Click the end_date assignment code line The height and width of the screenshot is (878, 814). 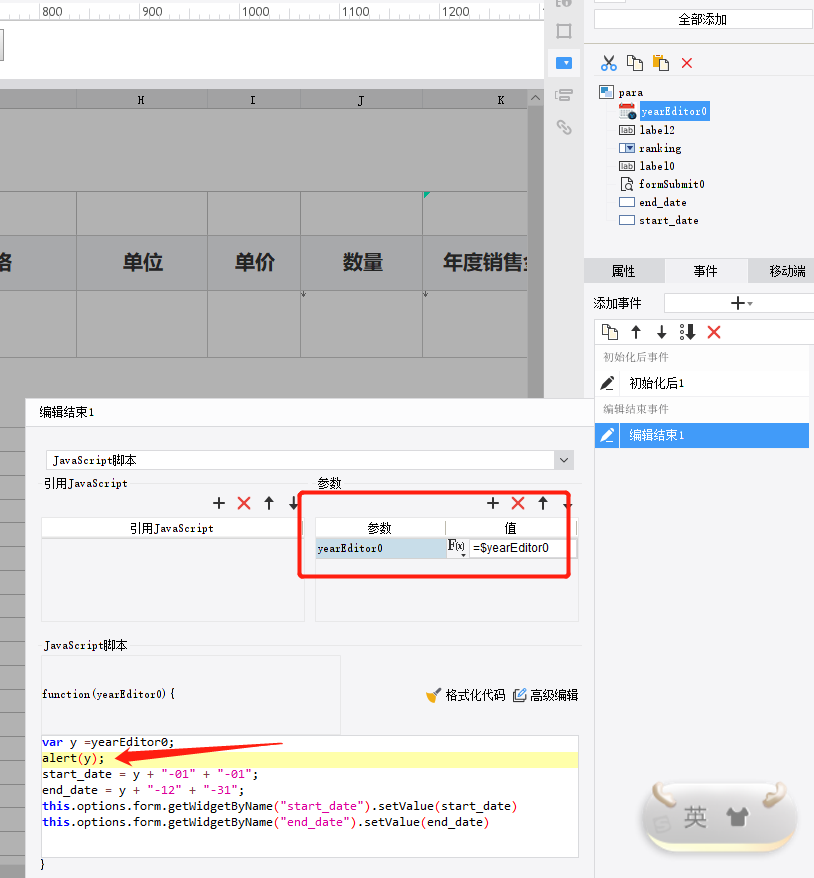(x=143, y=790)
